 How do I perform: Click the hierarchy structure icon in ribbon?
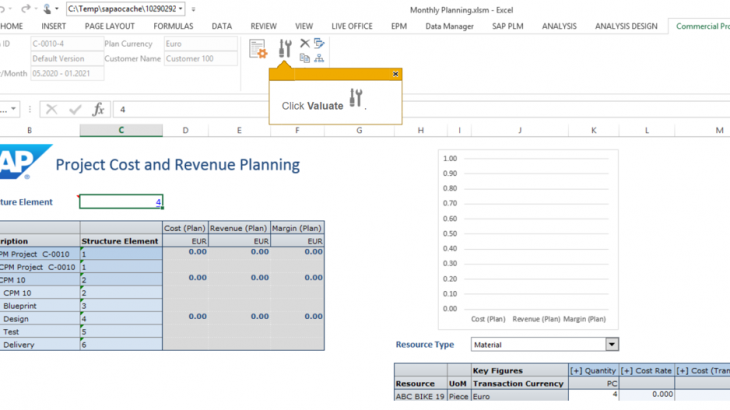(319, 59)
